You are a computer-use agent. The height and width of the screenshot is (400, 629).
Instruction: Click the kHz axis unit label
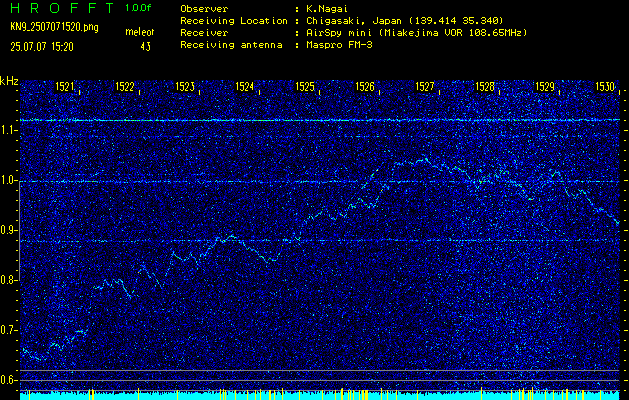click(x=9, y=81)
